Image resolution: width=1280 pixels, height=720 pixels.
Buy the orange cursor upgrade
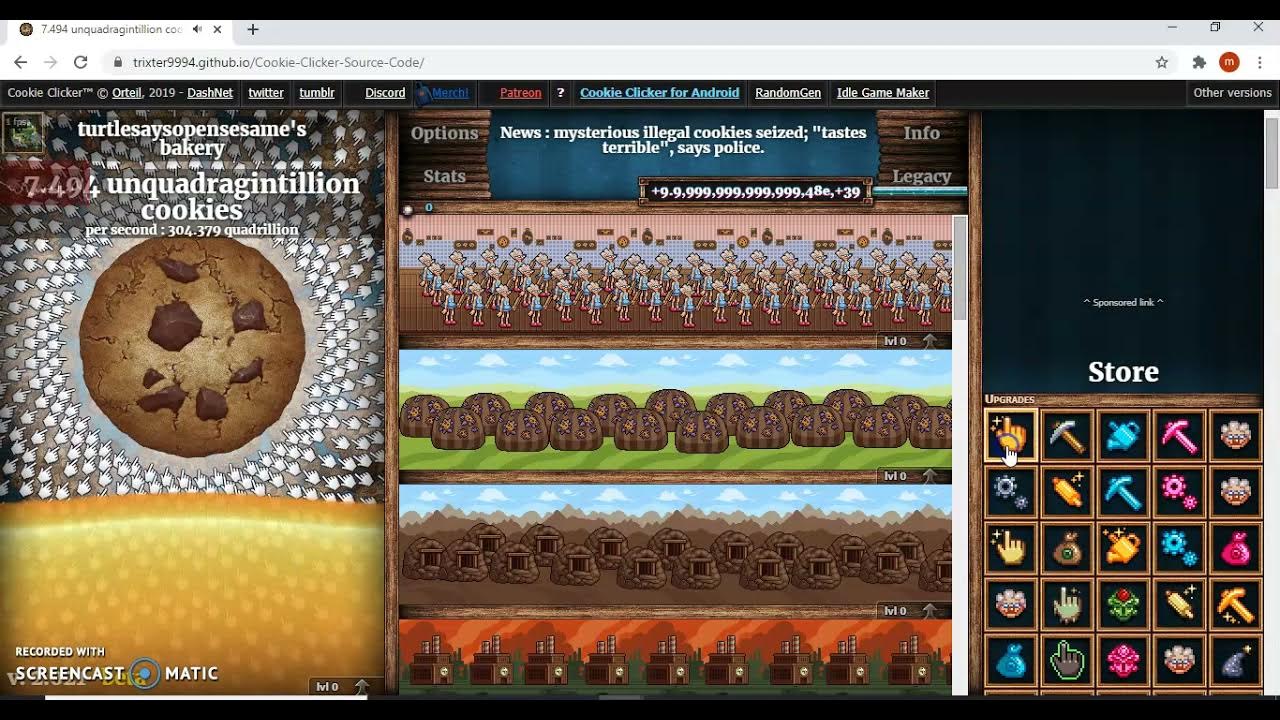[x=1010, y=435]
